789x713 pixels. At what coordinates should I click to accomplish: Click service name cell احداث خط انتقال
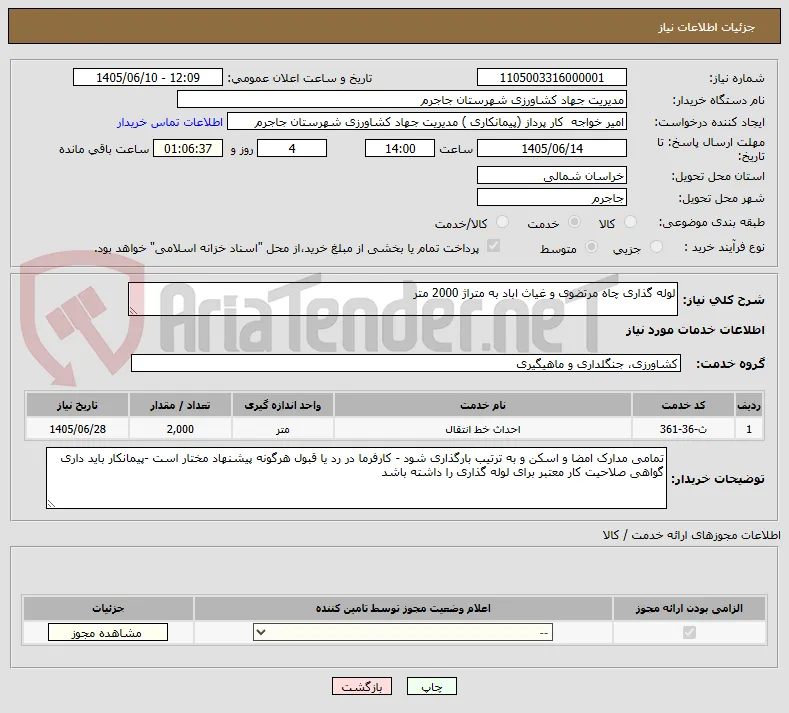point(483,429)
